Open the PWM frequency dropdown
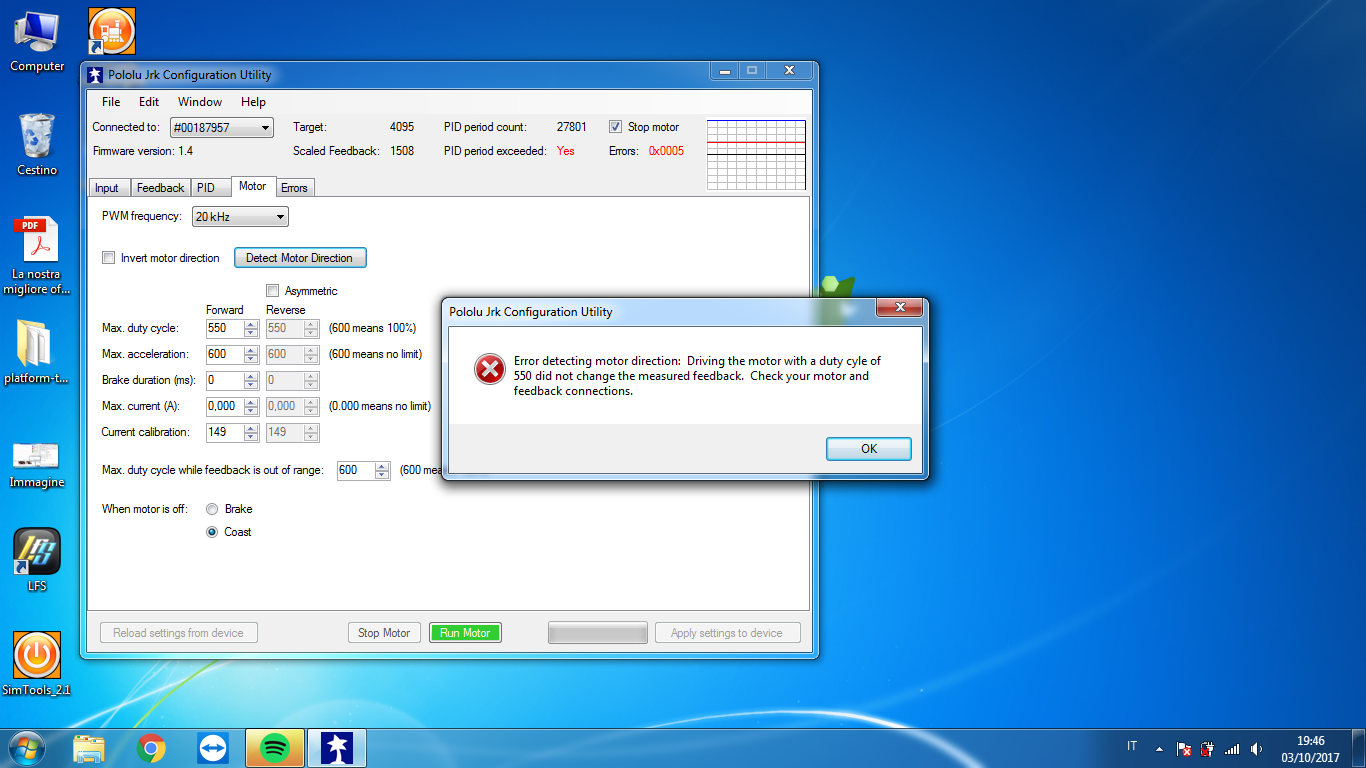1366x768 pixels. [x=240, y=216]
